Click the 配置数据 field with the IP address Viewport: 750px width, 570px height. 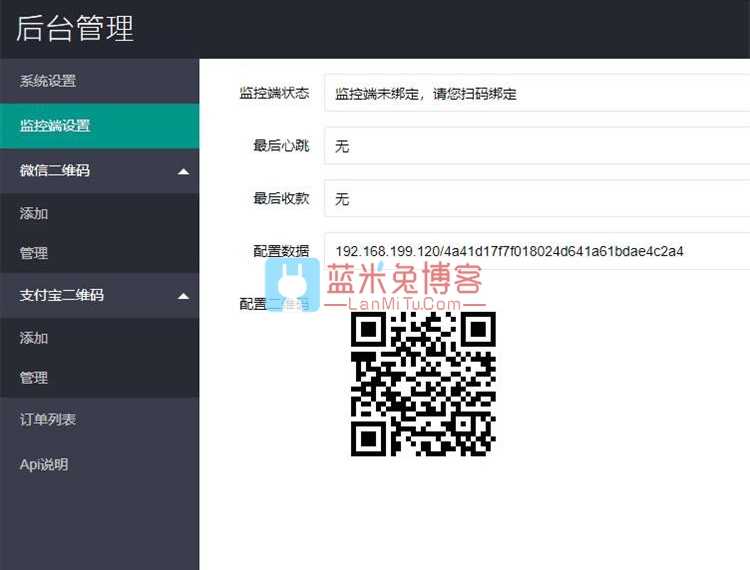tap(537, 251)
